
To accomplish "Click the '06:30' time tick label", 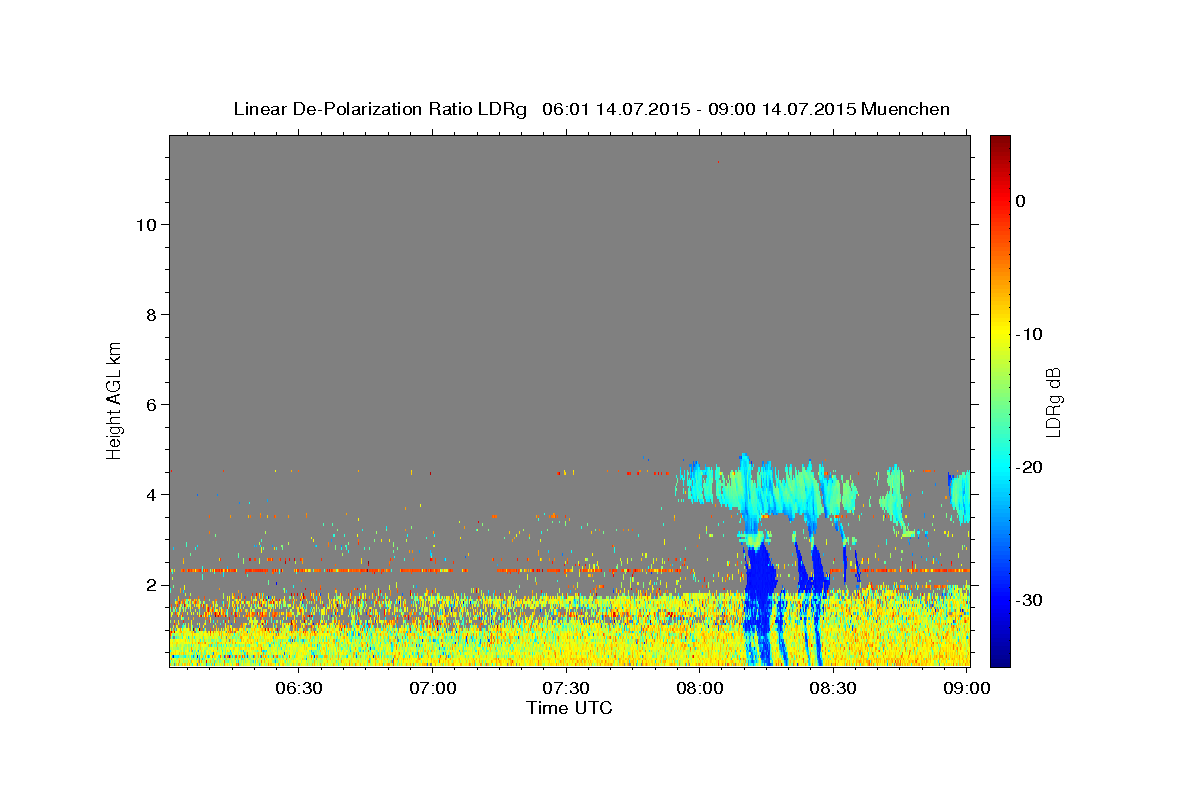I will (x=299, y=688).
